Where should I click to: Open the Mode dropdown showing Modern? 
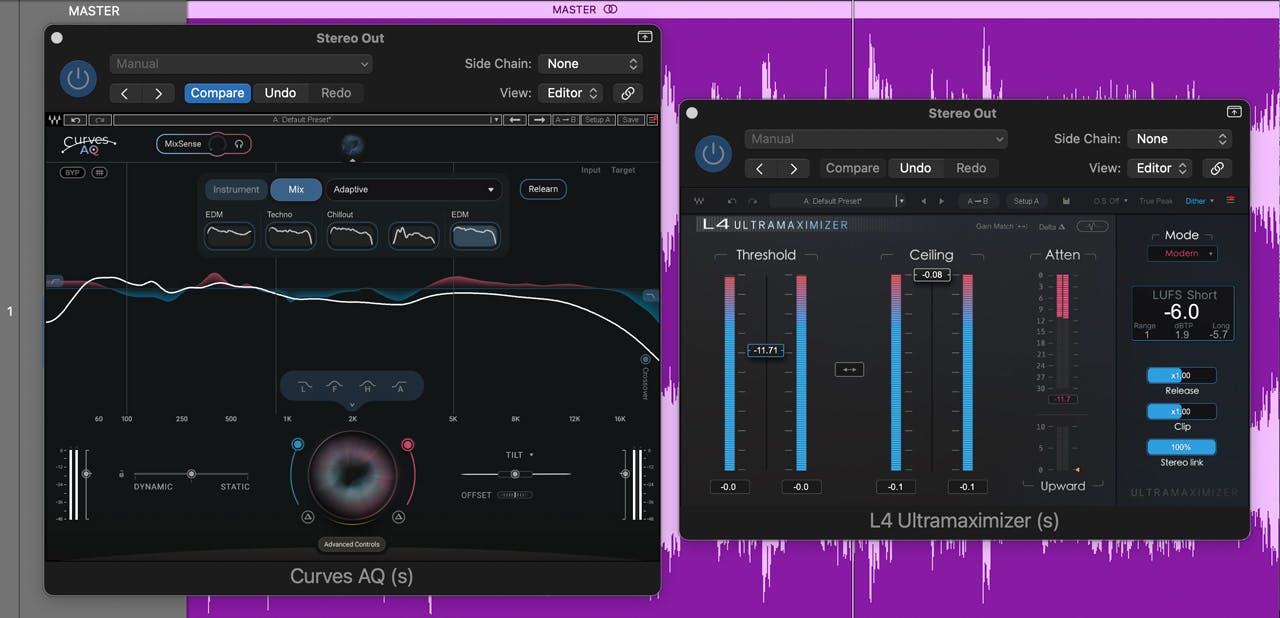(x=1181, y=254)
